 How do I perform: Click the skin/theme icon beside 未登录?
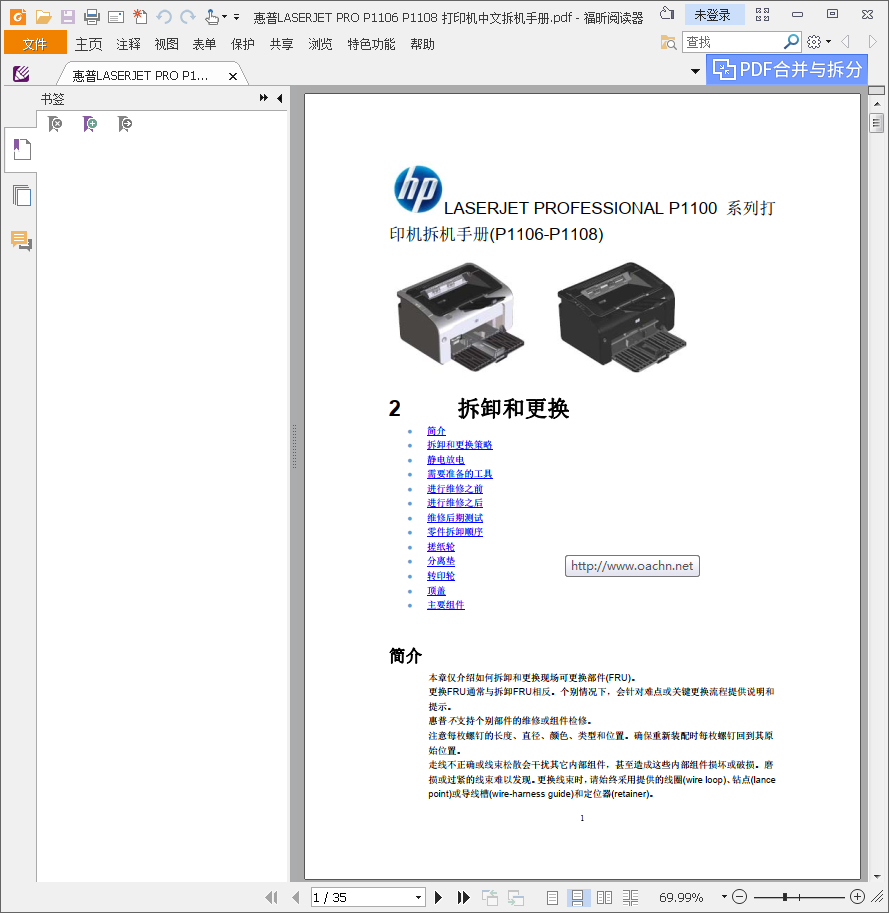(x=667, y=14)
